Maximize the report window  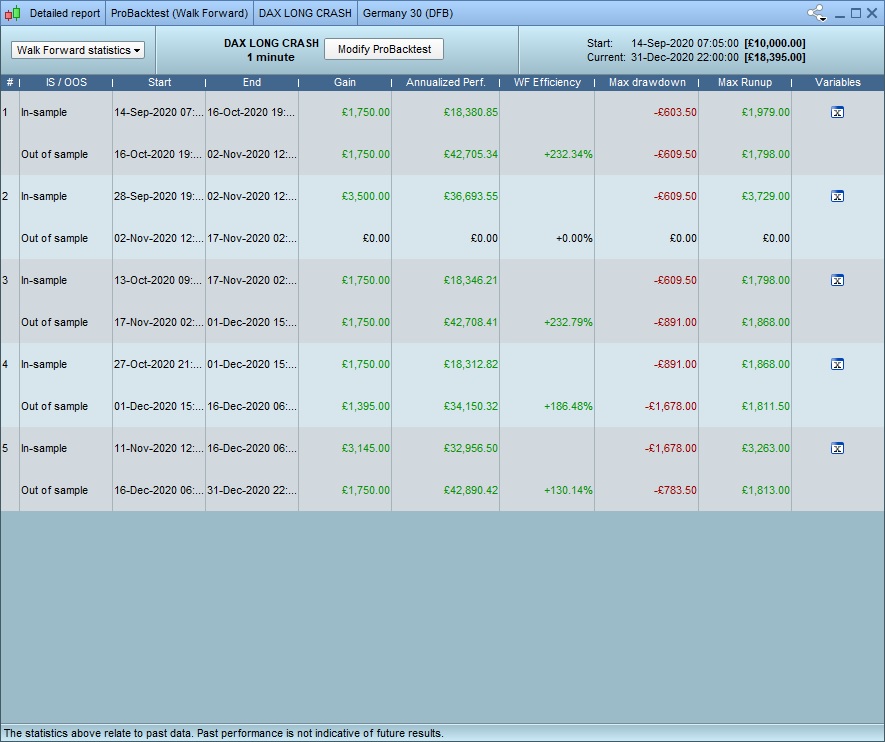tap(856, 13)
